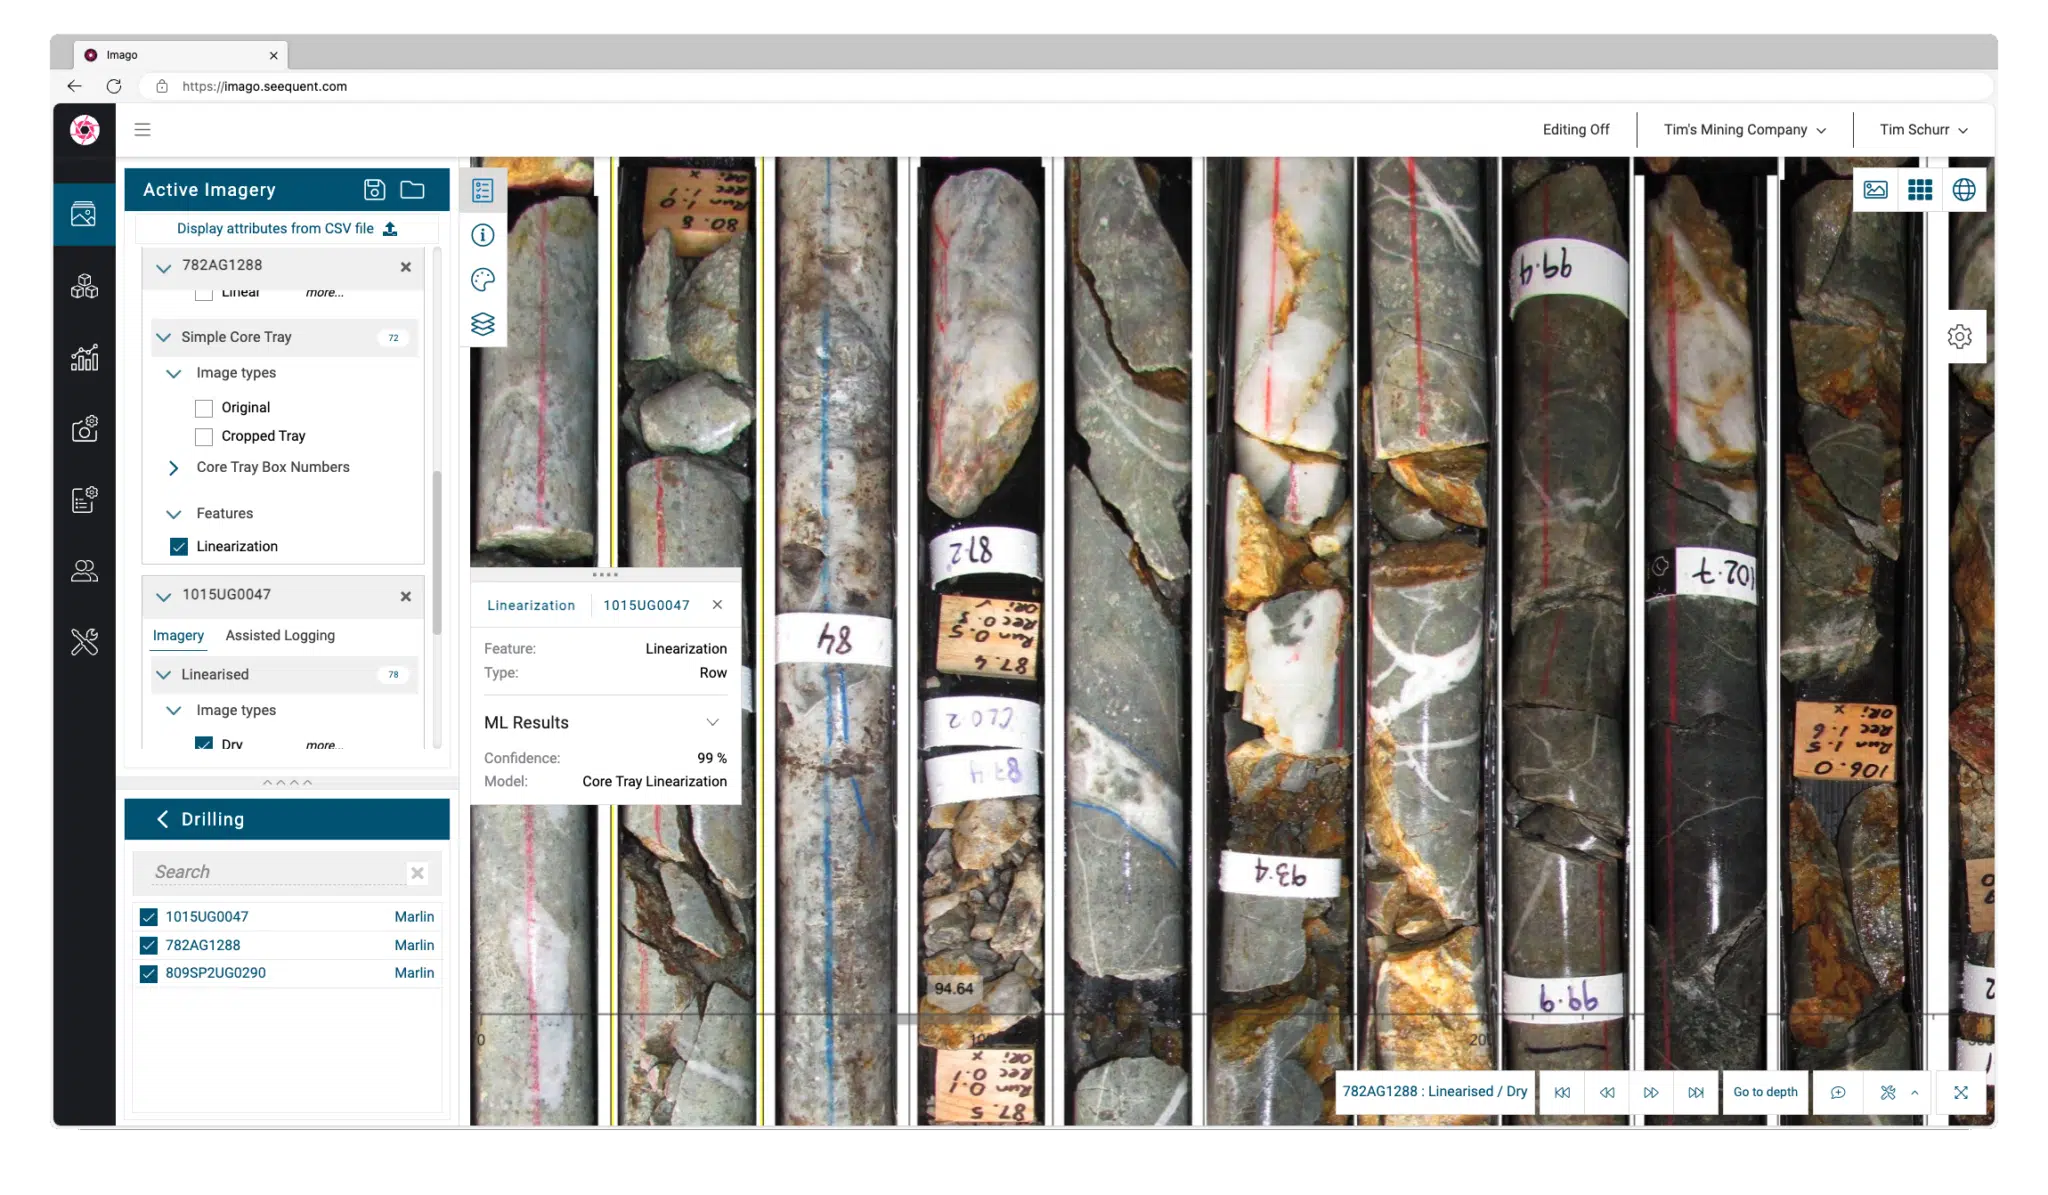Image resolution: width=2048 pixels, height=1195 pixels.
Task: Check the Cropped Tray image type checkbox
Action: [205, 435]
